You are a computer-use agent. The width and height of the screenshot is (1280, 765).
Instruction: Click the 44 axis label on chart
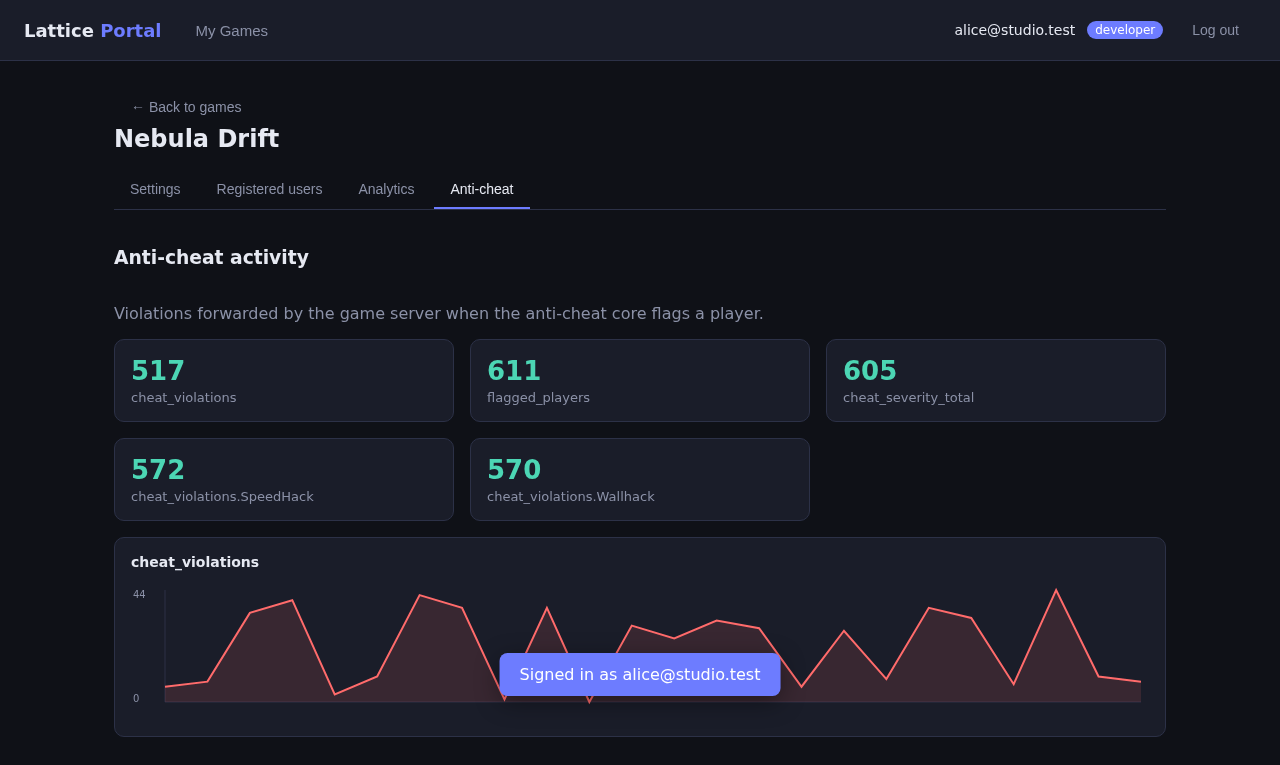(x=139, y=594)
